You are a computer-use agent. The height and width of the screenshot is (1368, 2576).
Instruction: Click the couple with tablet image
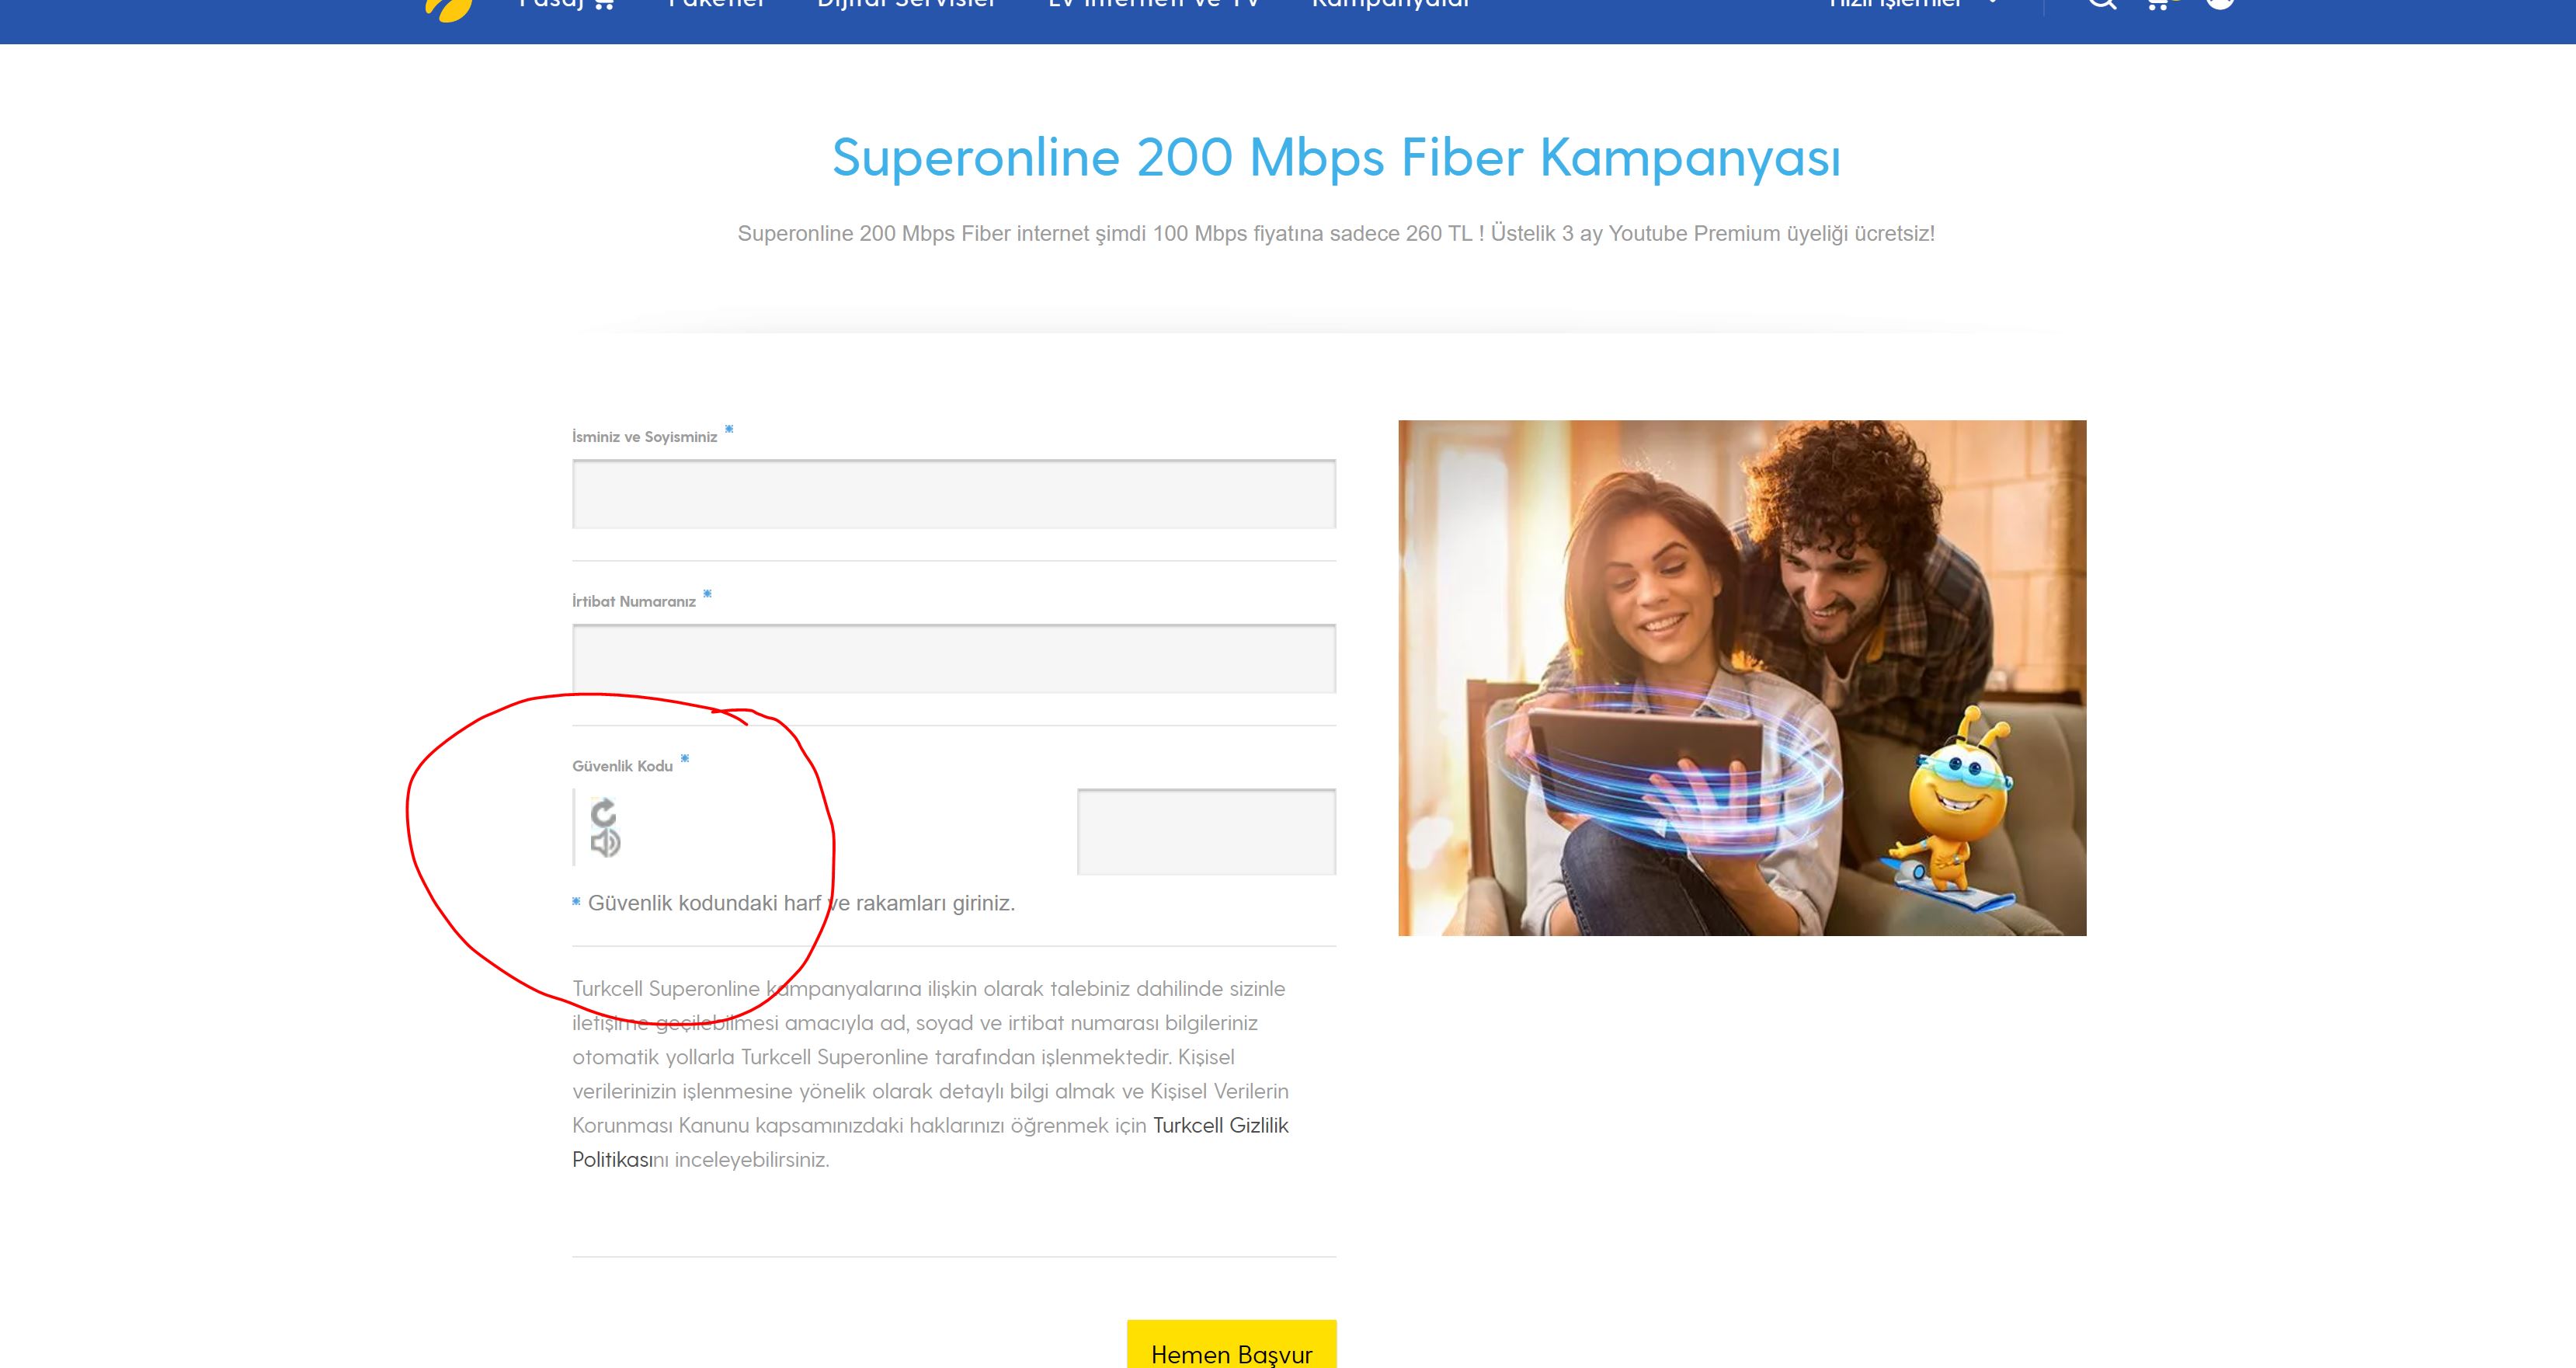point(1742,678)
